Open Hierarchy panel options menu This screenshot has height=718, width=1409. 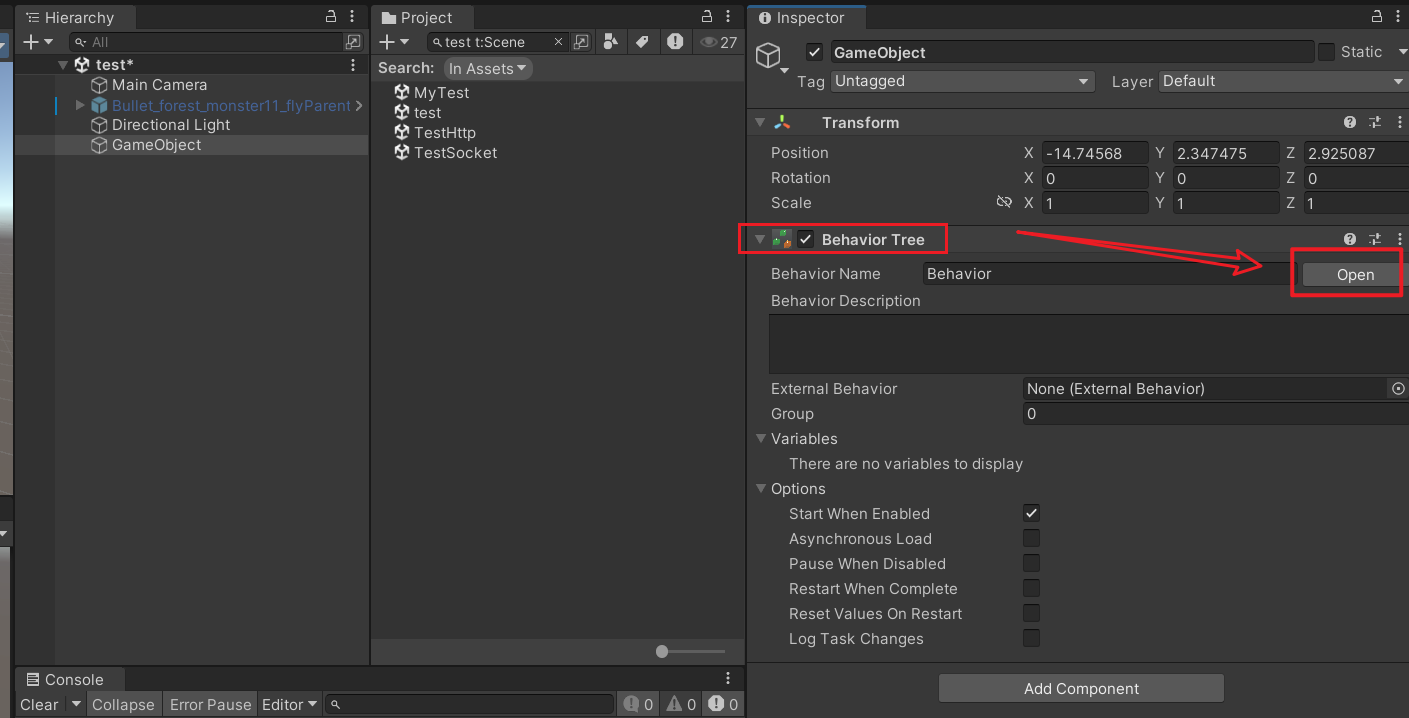pyautogui.click(x=353, y=16)
